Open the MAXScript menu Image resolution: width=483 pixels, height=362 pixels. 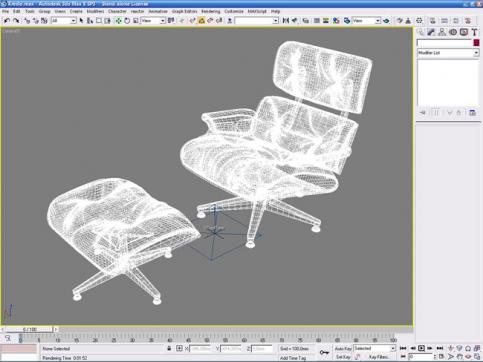click(x=257, y=11)
